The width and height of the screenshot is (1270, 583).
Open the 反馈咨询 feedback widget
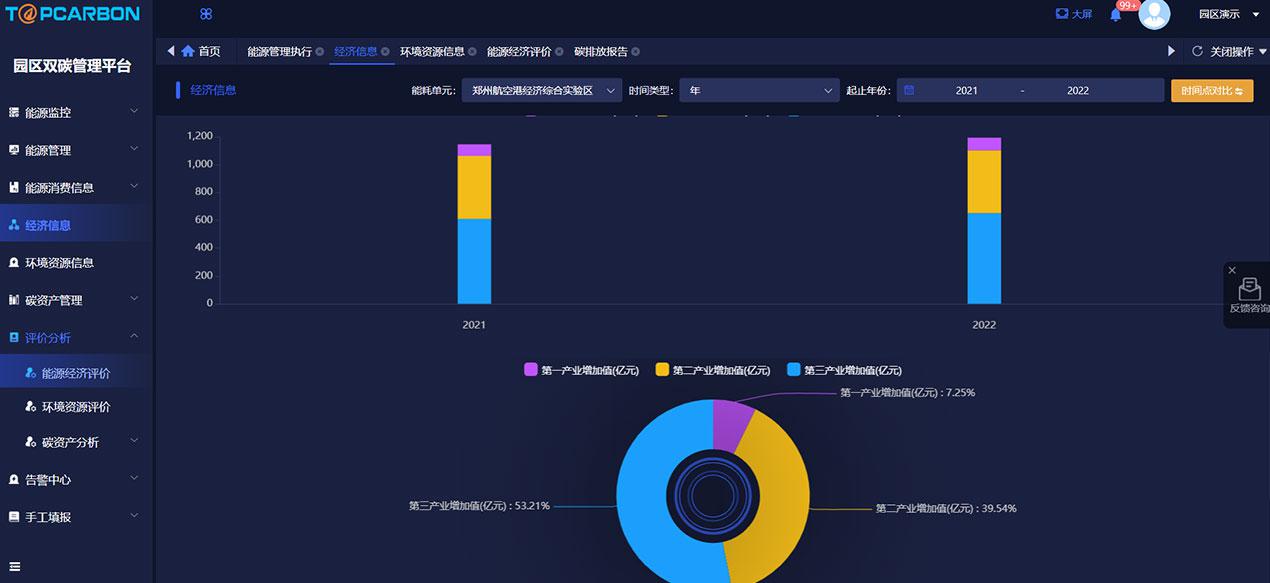1249,296
